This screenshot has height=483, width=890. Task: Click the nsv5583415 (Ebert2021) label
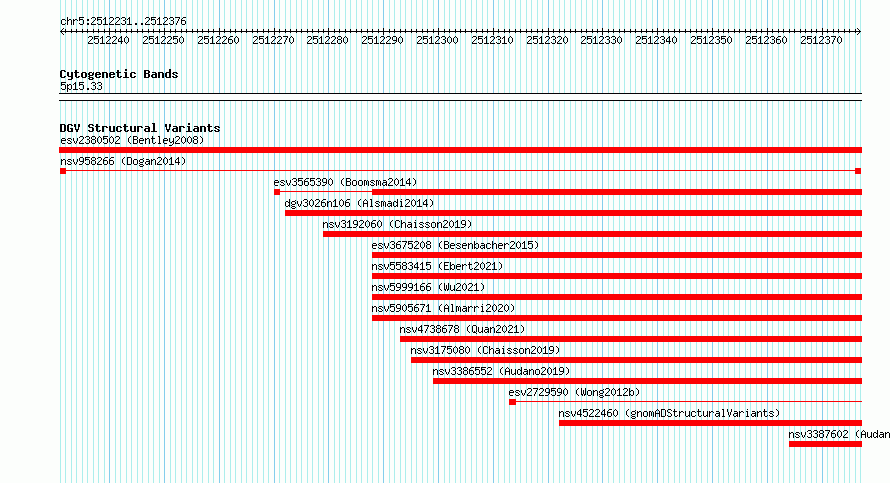(437, 266)
